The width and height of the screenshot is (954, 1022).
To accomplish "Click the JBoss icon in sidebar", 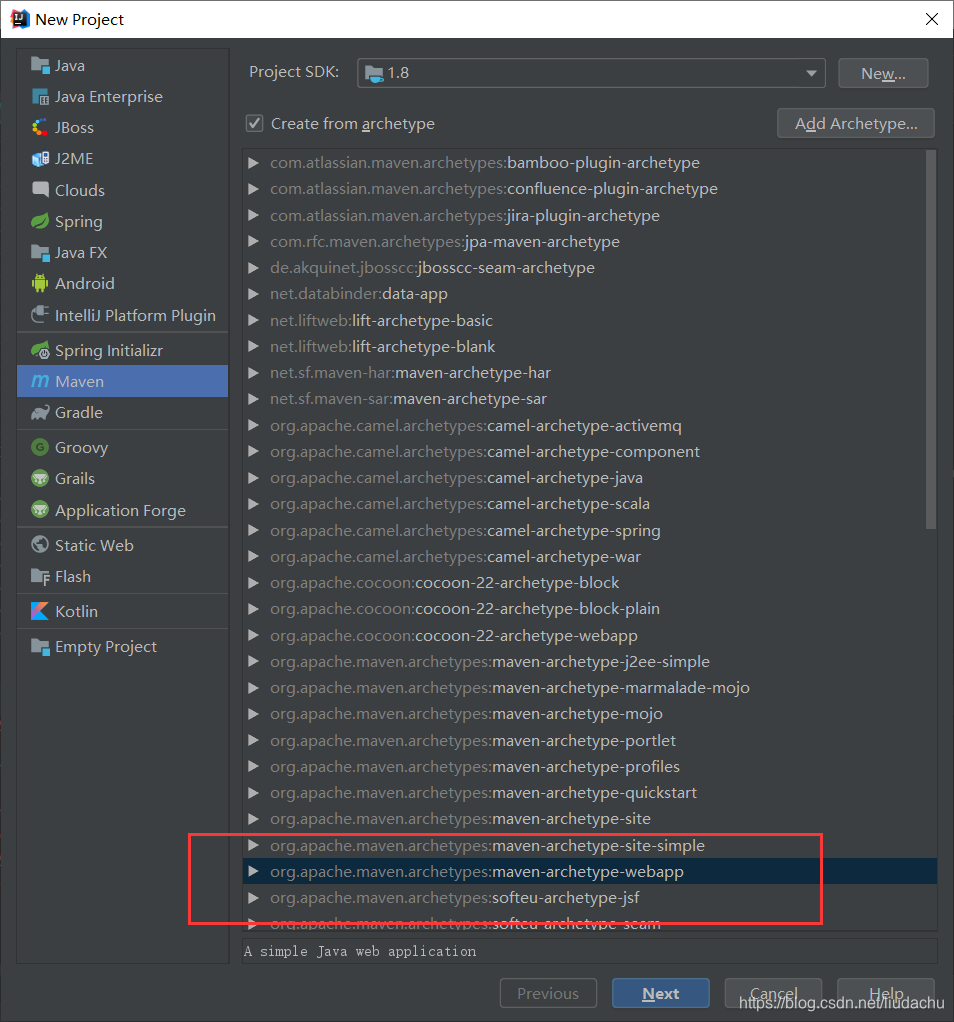I will [40, 128].
